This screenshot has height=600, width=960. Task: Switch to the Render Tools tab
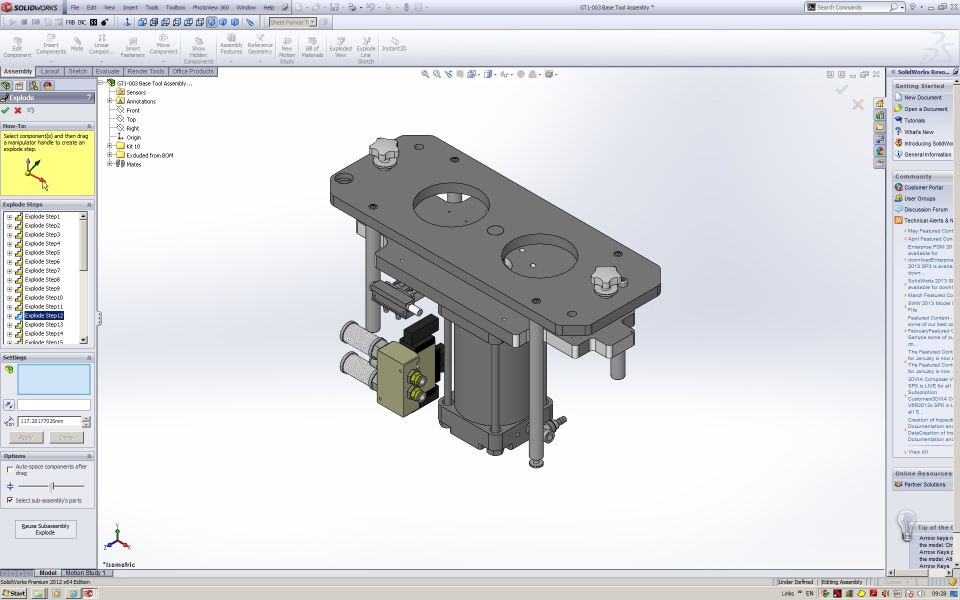tap(146, 72)
